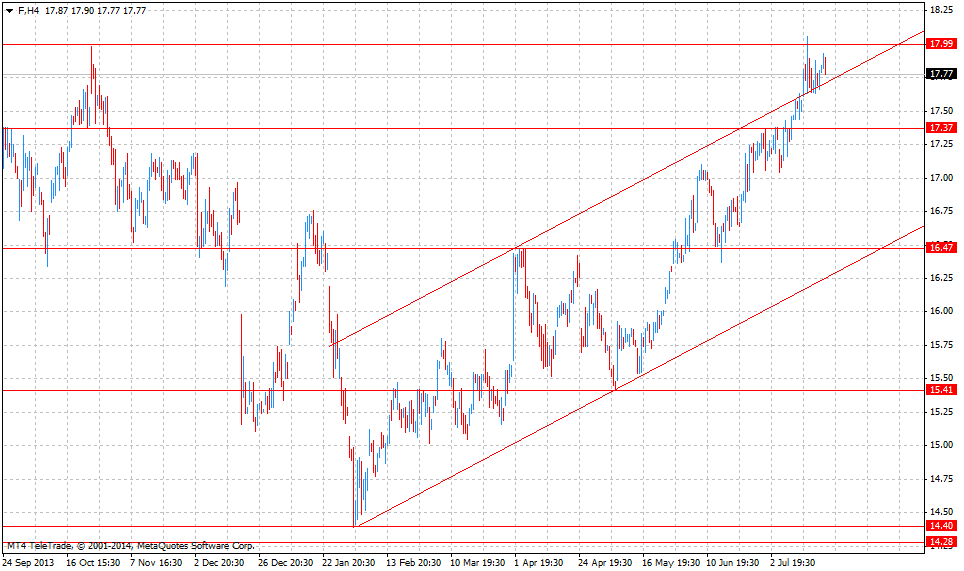Image resolution: width=964 pixels, height=571 pixels.
Task: Select the 17.37 red price level label
Action: [941, 128]
